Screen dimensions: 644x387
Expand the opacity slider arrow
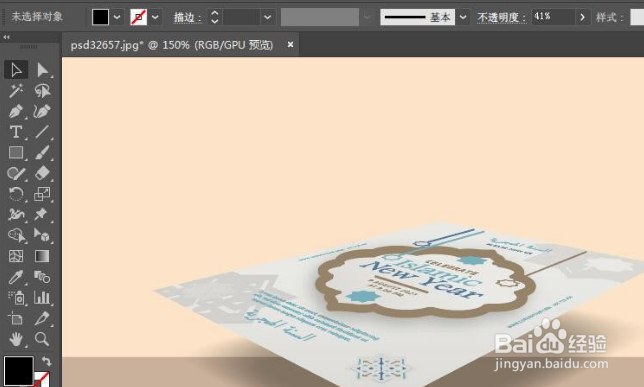582,17
